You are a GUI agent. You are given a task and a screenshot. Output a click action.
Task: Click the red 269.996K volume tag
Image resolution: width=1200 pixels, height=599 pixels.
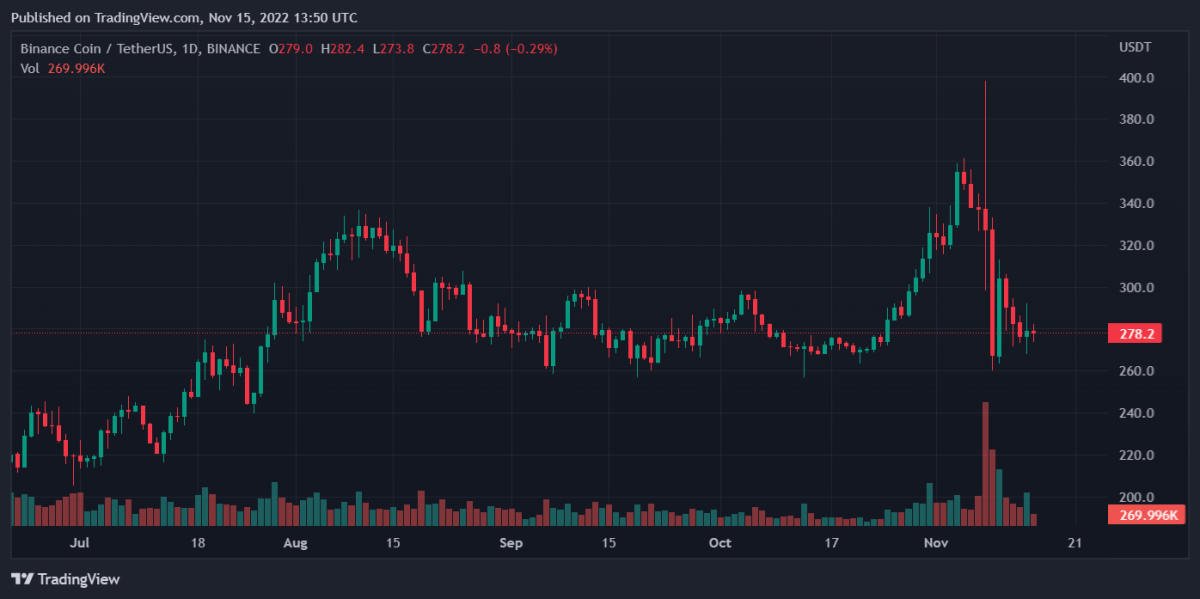click(x=1148, y=516)
